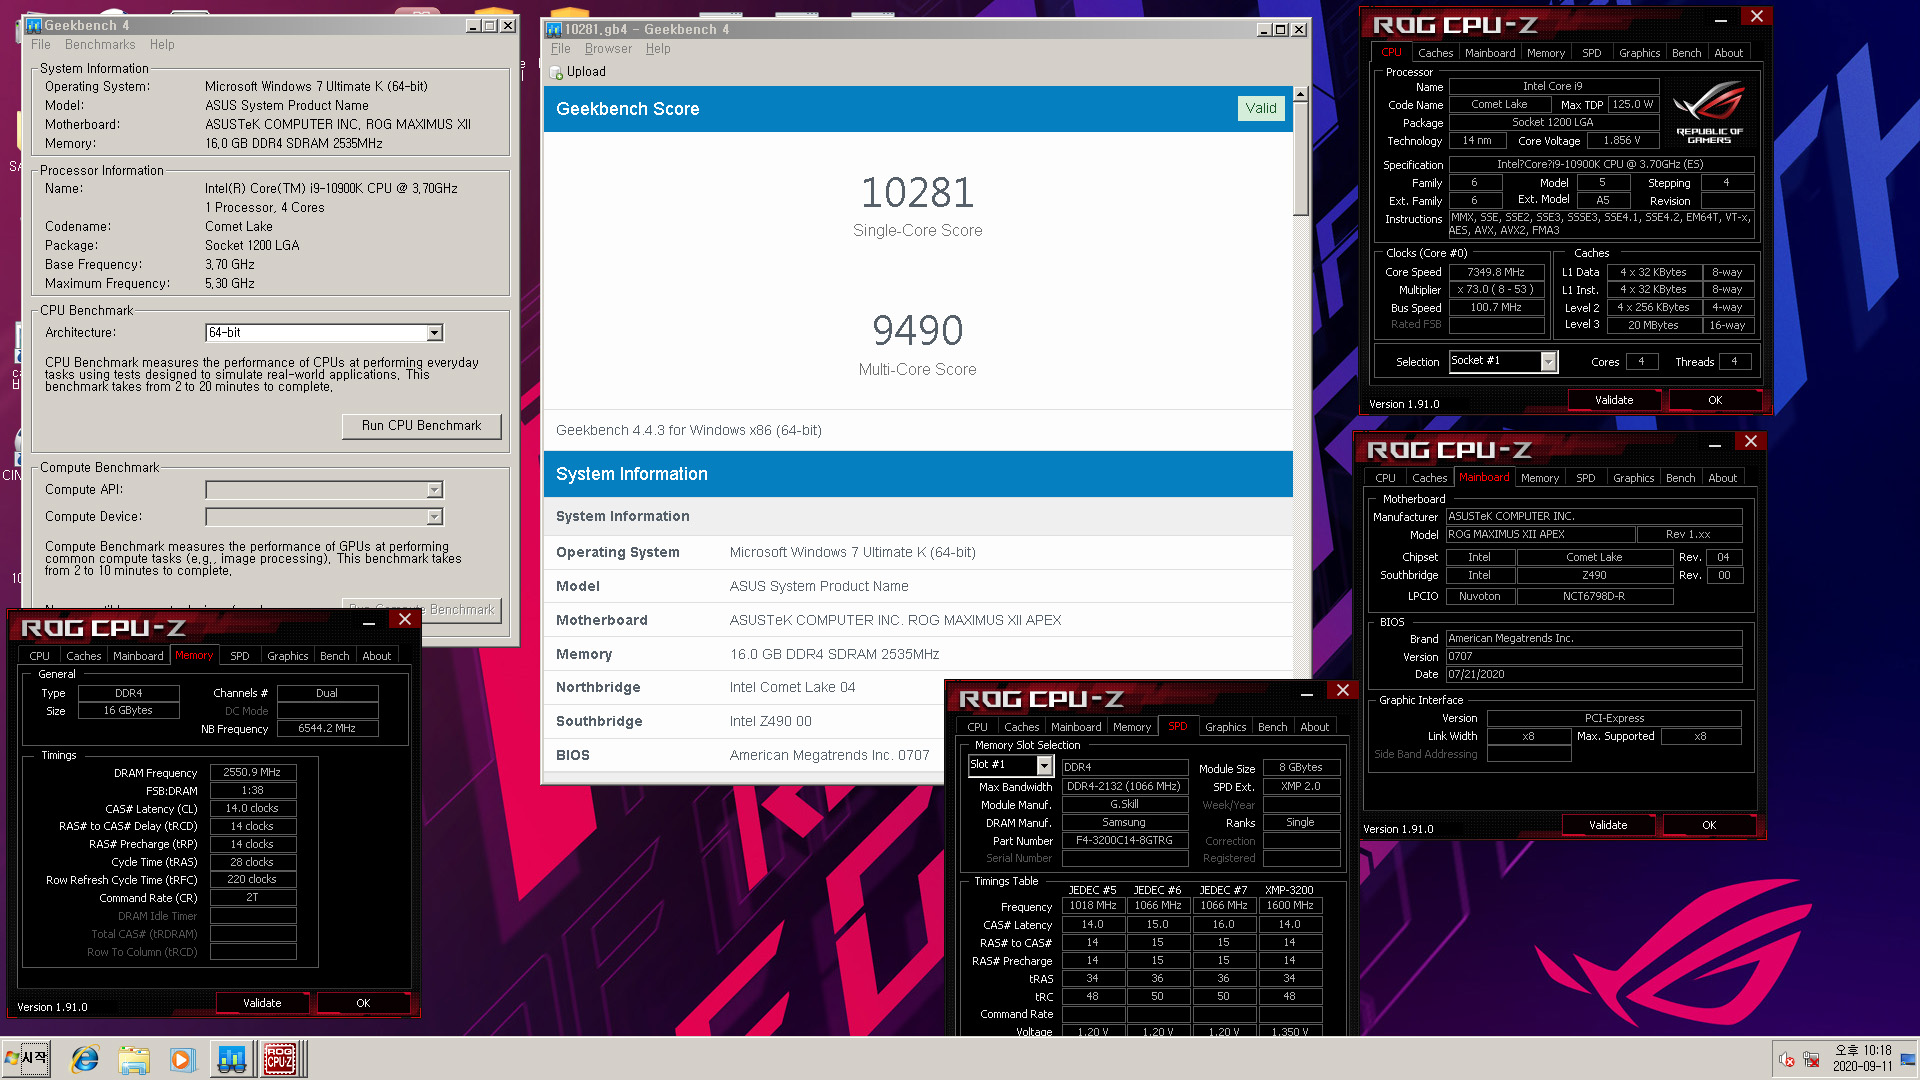
Task: Click the BIOS Date 07/21/2020 field
Action: (x=1593, y=674)
